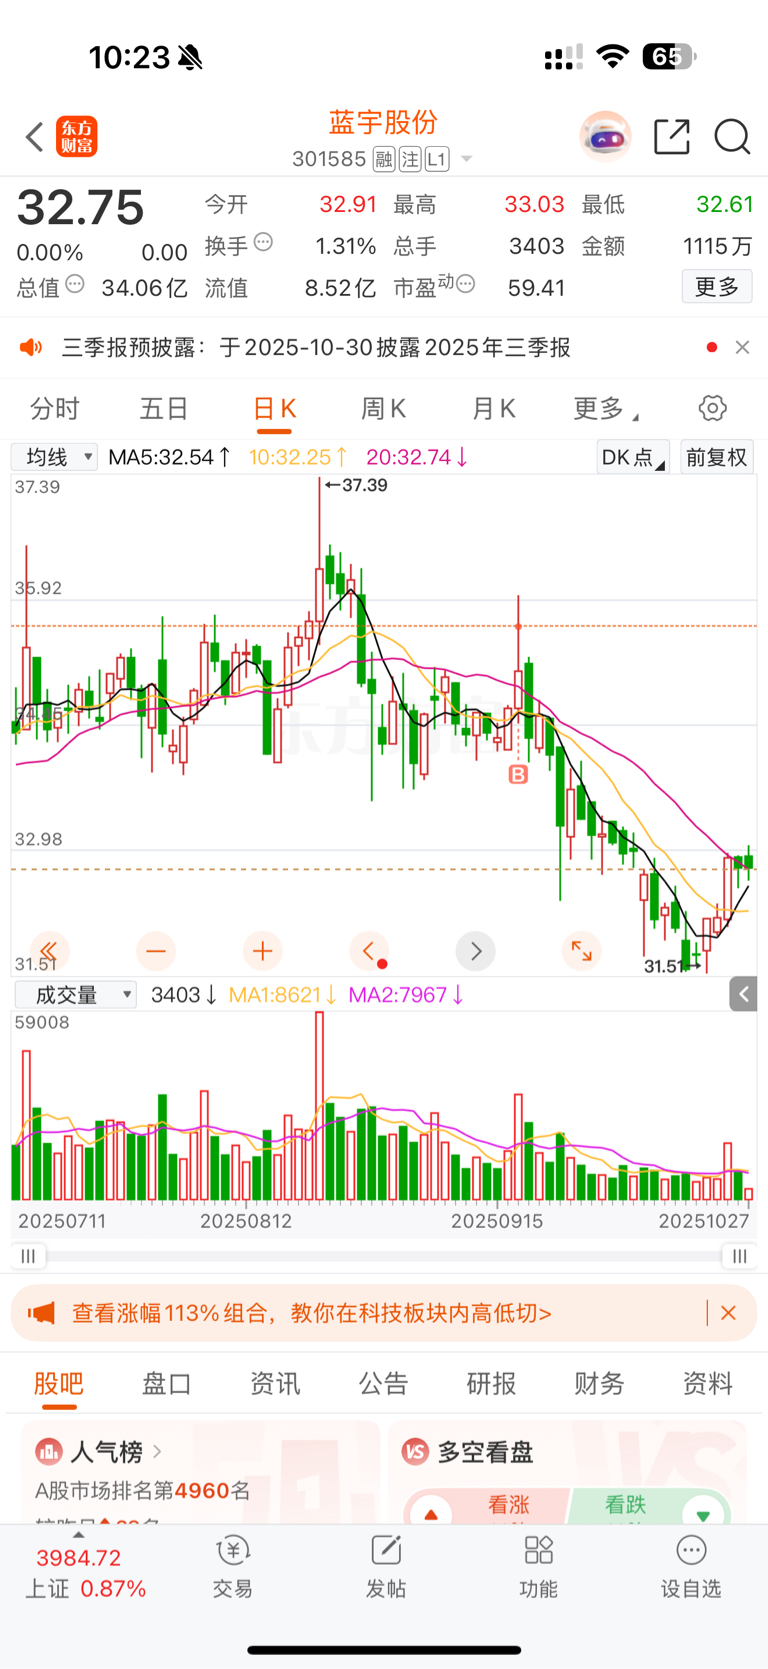Image resolution: width=768 pixels, height=1669 pixels.
Task: Tap the share icon in header
Action: [x=672, y=137]
